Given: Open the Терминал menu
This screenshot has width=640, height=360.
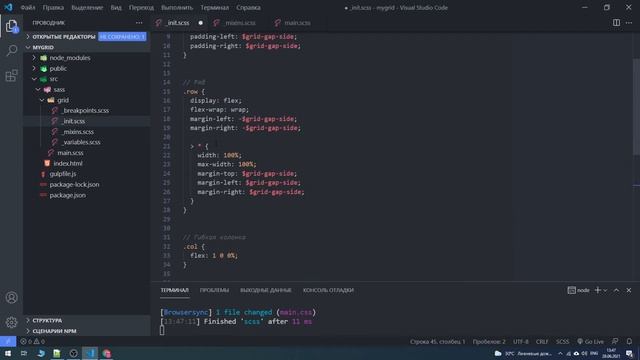Looking at the screenshot, I should click(x=214, y=7).
